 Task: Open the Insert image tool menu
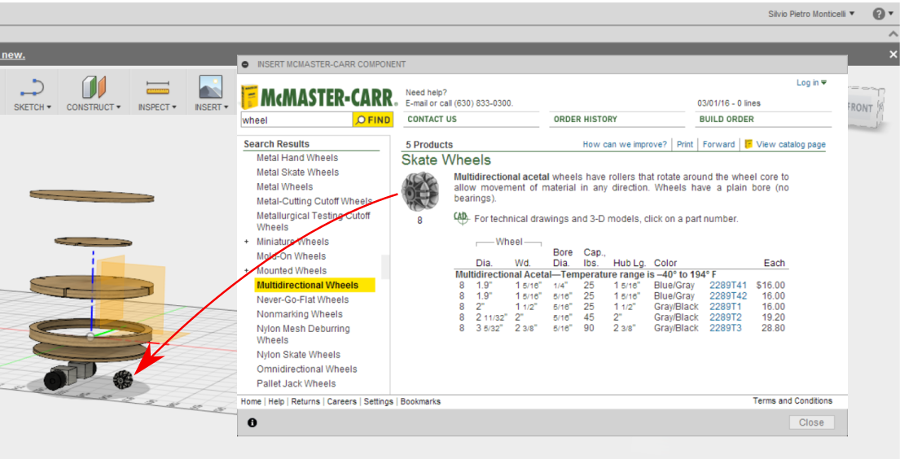211,94
